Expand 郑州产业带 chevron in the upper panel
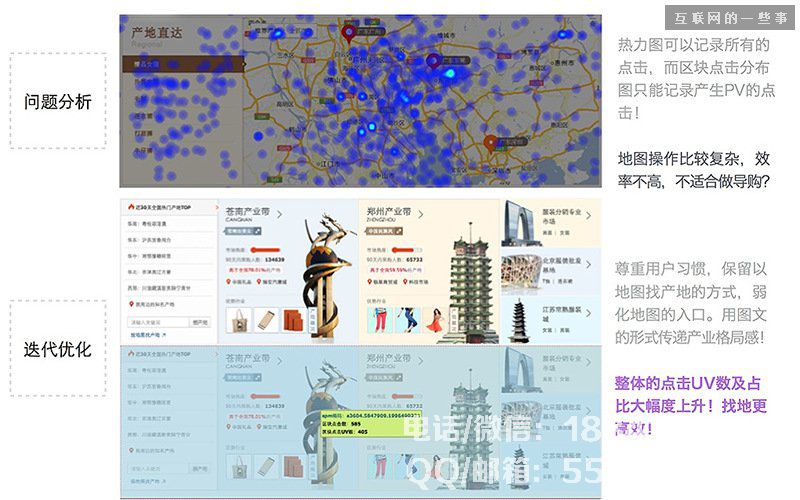800x500 pixels. pos(420,215)
